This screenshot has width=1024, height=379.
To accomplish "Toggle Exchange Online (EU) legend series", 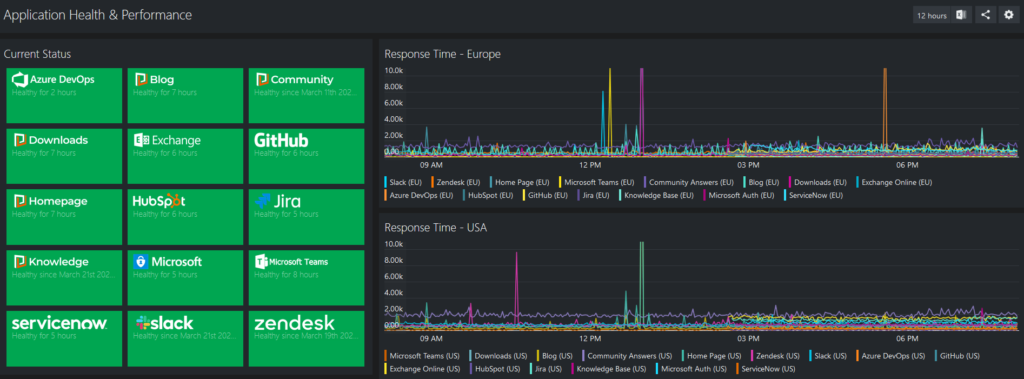I will [894, 182].
